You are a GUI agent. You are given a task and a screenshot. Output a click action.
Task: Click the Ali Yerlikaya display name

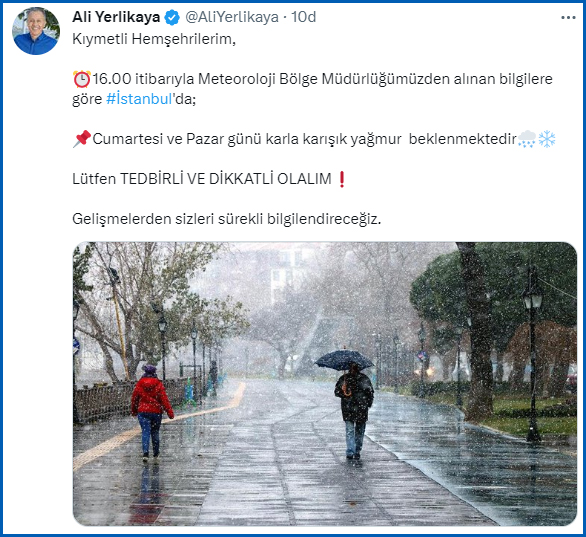(116, 17)
